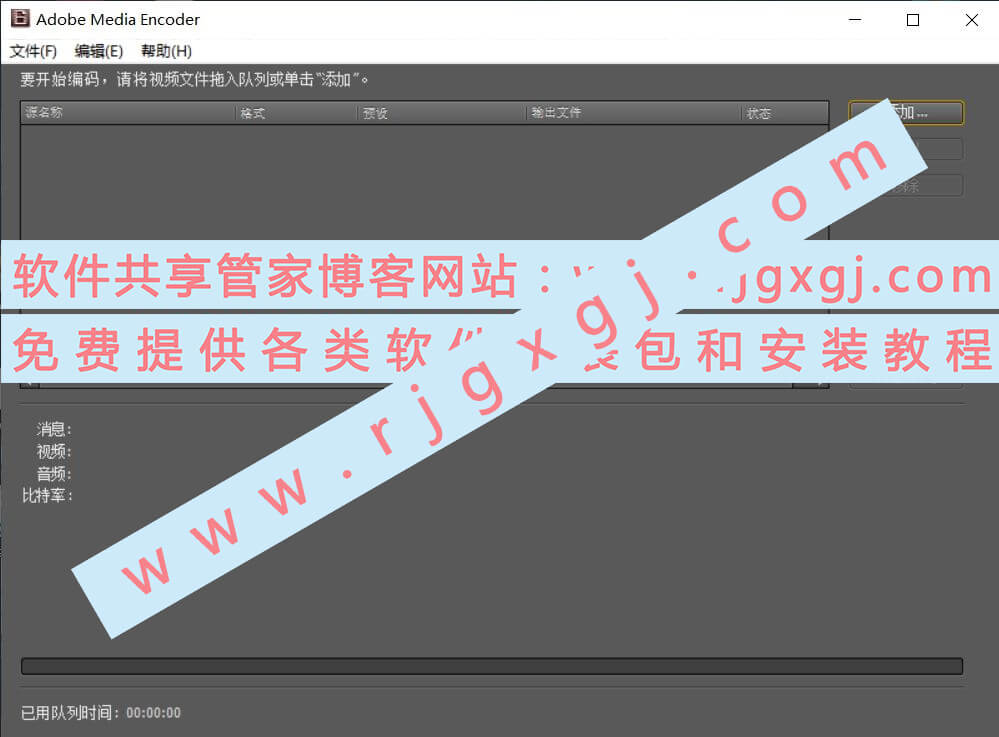Image resolution: width=999 pixels, height=737 pixels.
Task: Click the 音频: label
Action: point(54,473)
